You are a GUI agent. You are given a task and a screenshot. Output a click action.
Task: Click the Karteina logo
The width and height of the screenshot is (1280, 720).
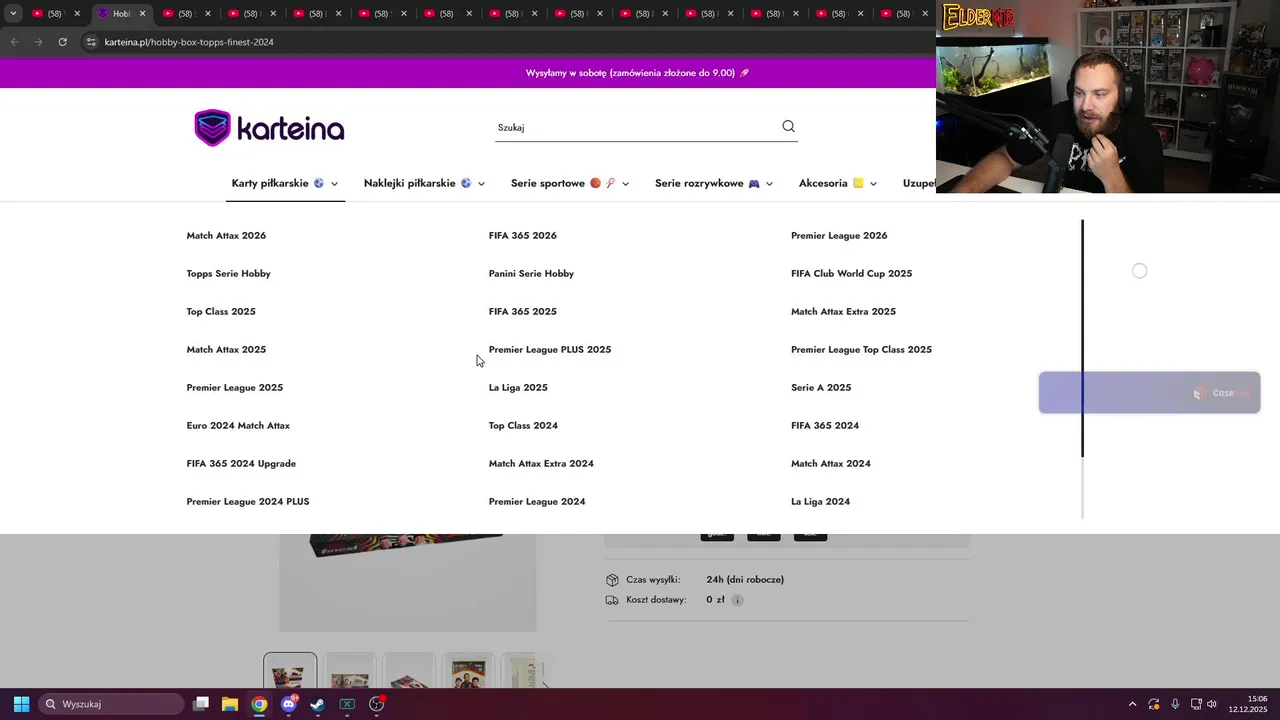[x=269, y=128]
